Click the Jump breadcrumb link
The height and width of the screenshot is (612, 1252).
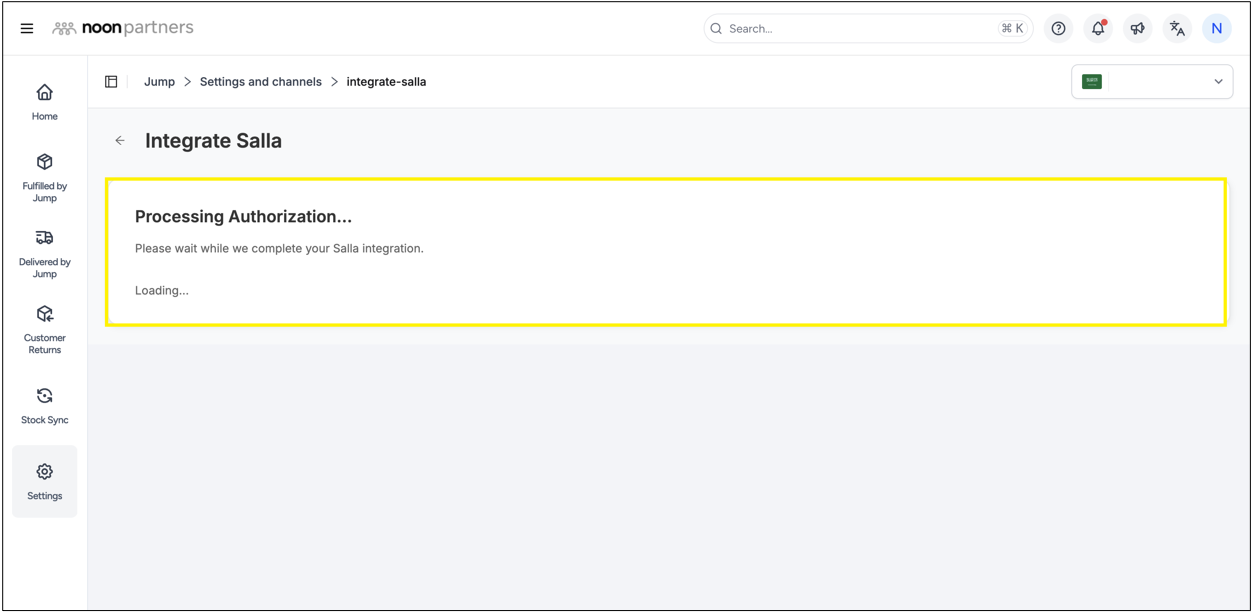coord(159,82)
